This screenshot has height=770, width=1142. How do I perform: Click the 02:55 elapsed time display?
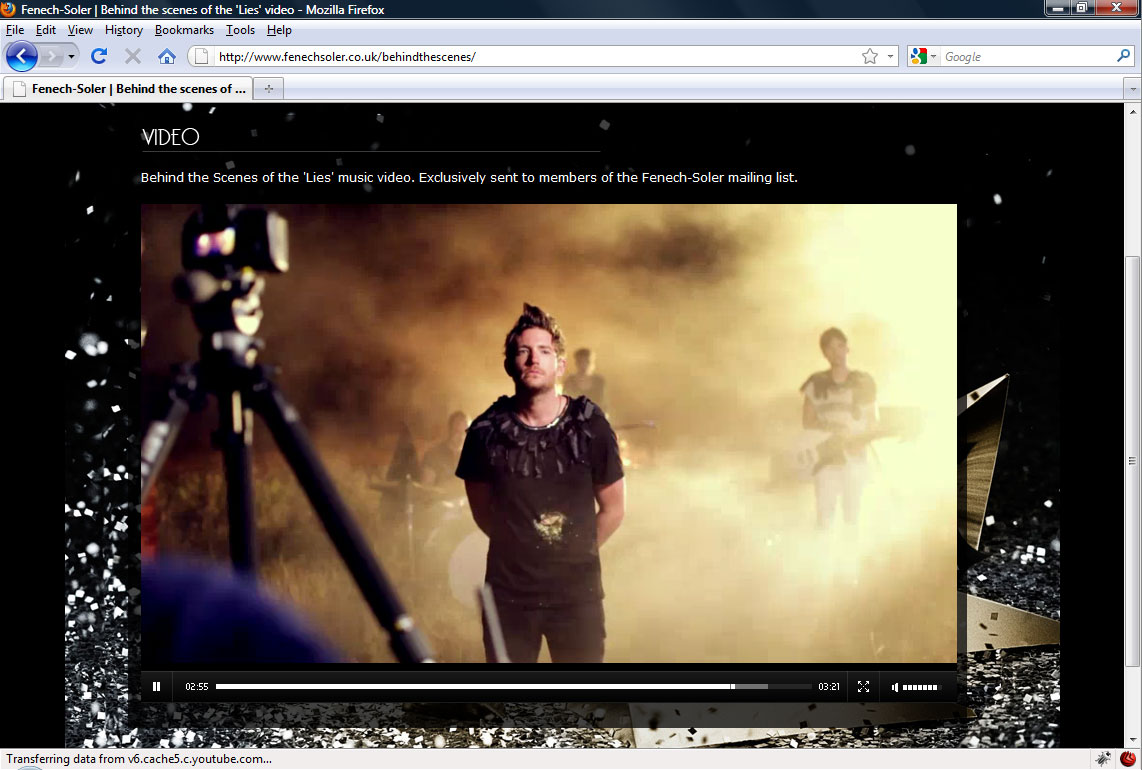point(197,686)
